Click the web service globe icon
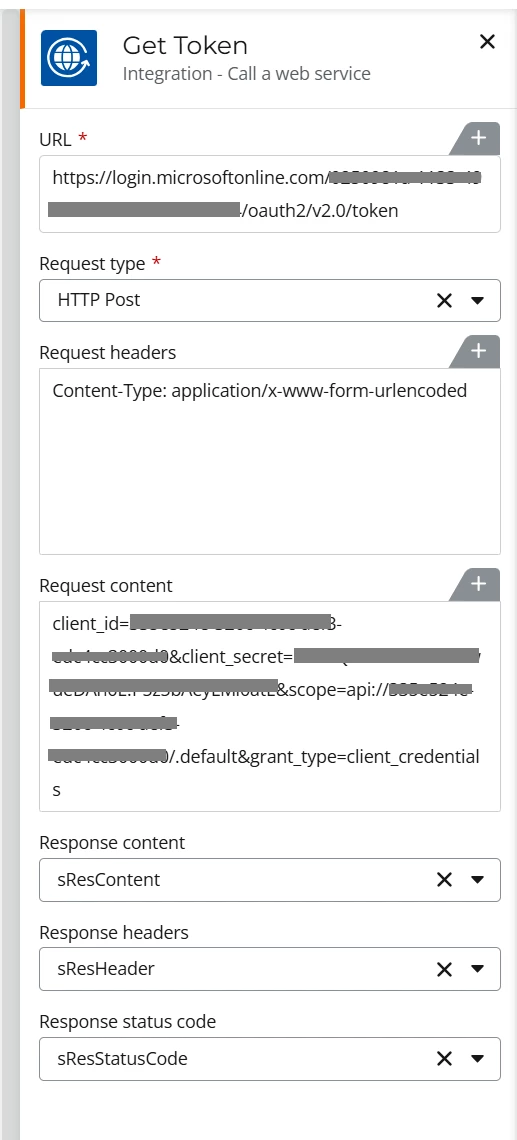 pos(69,57)
